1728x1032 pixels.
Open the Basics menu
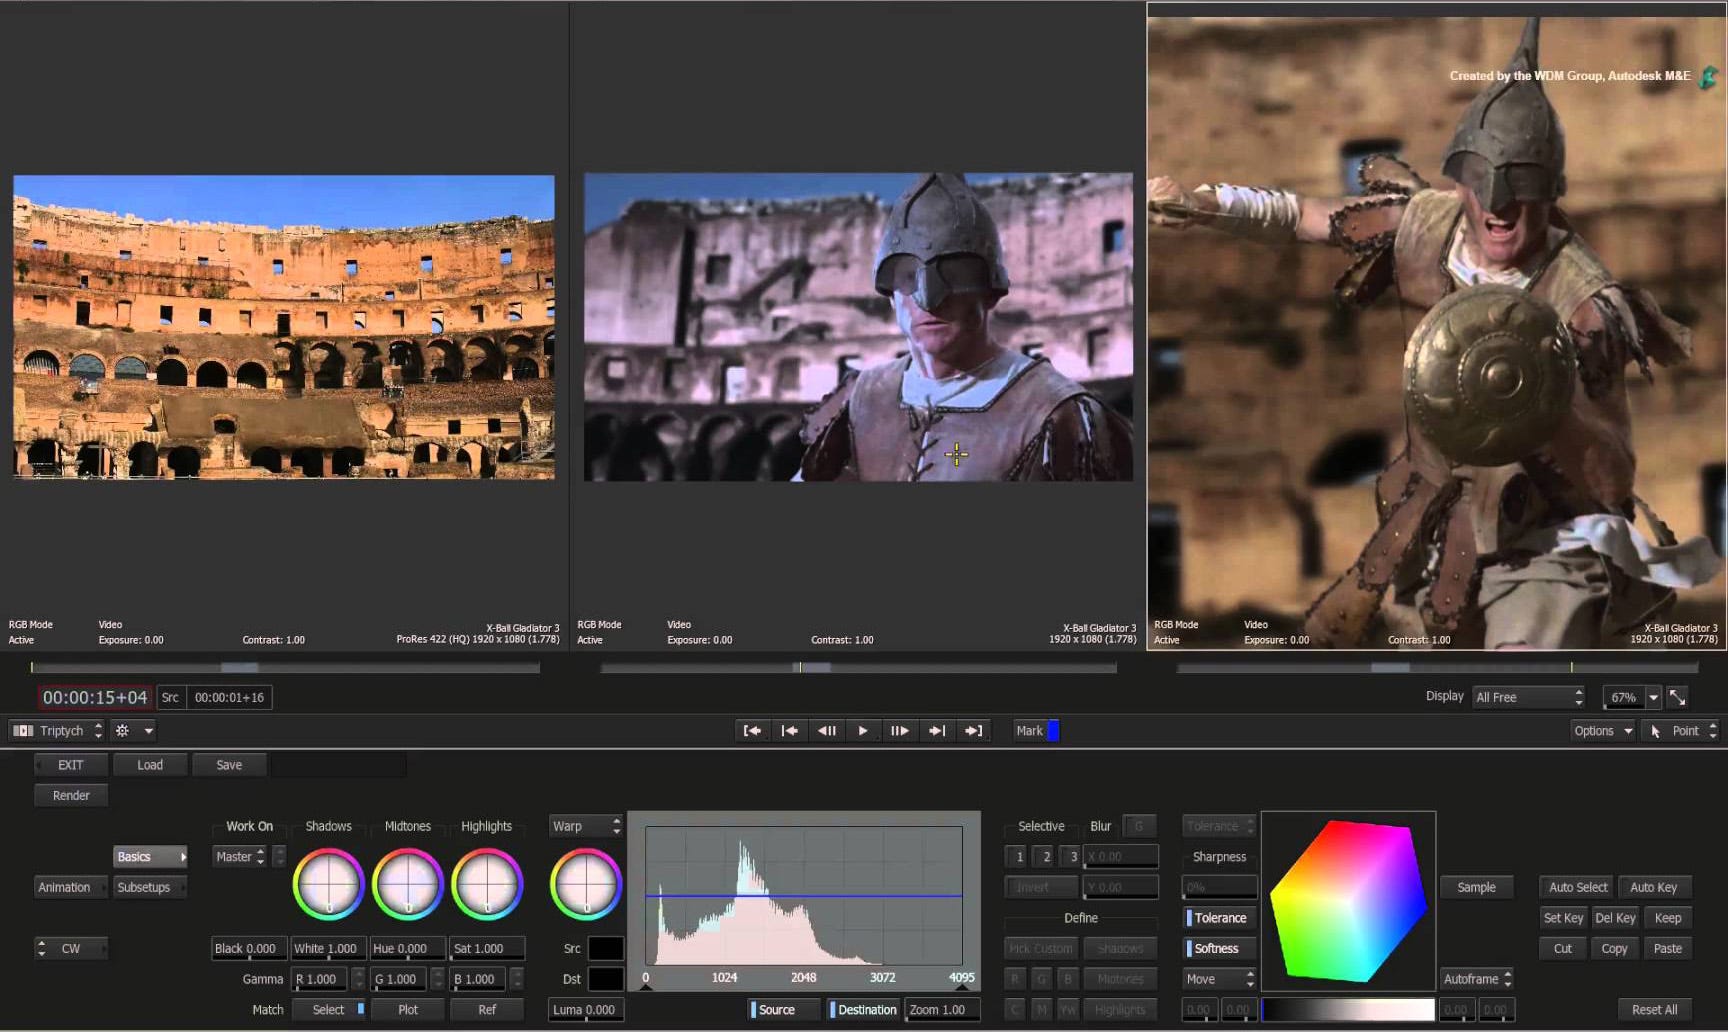pyautogui.click(x=150, y=857)
